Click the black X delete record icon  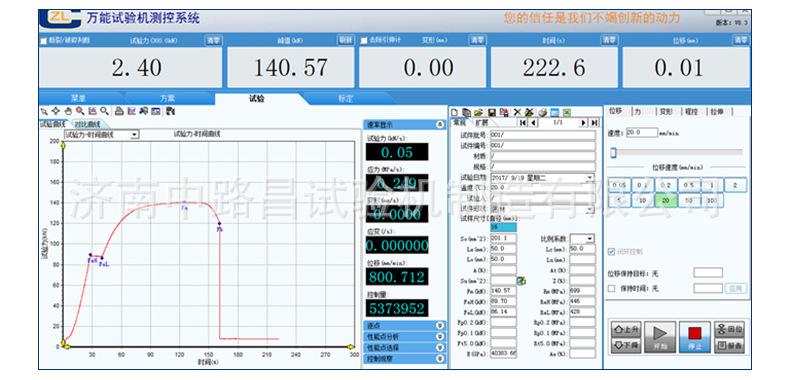coord(517,112)
